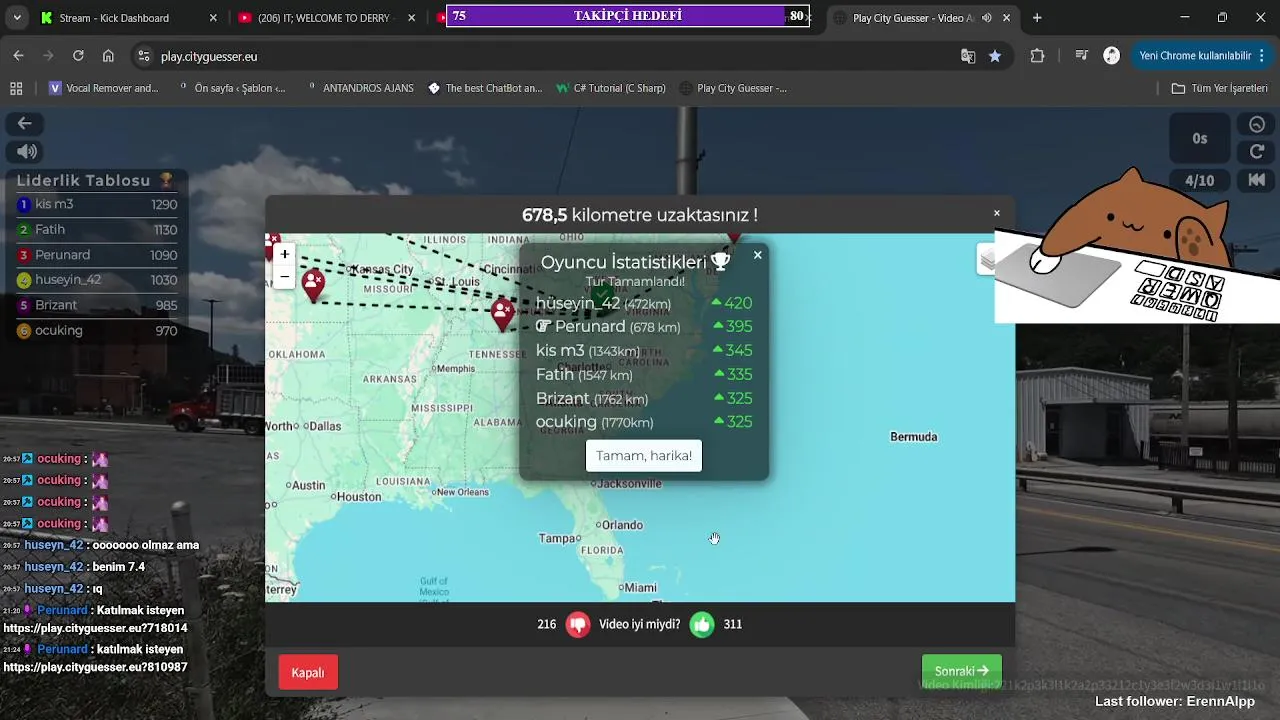Expand the Tüm Yer İşaretleri folder
Image resolution: width=1280 pixels, height=720 pixels.
[1219, 88]
